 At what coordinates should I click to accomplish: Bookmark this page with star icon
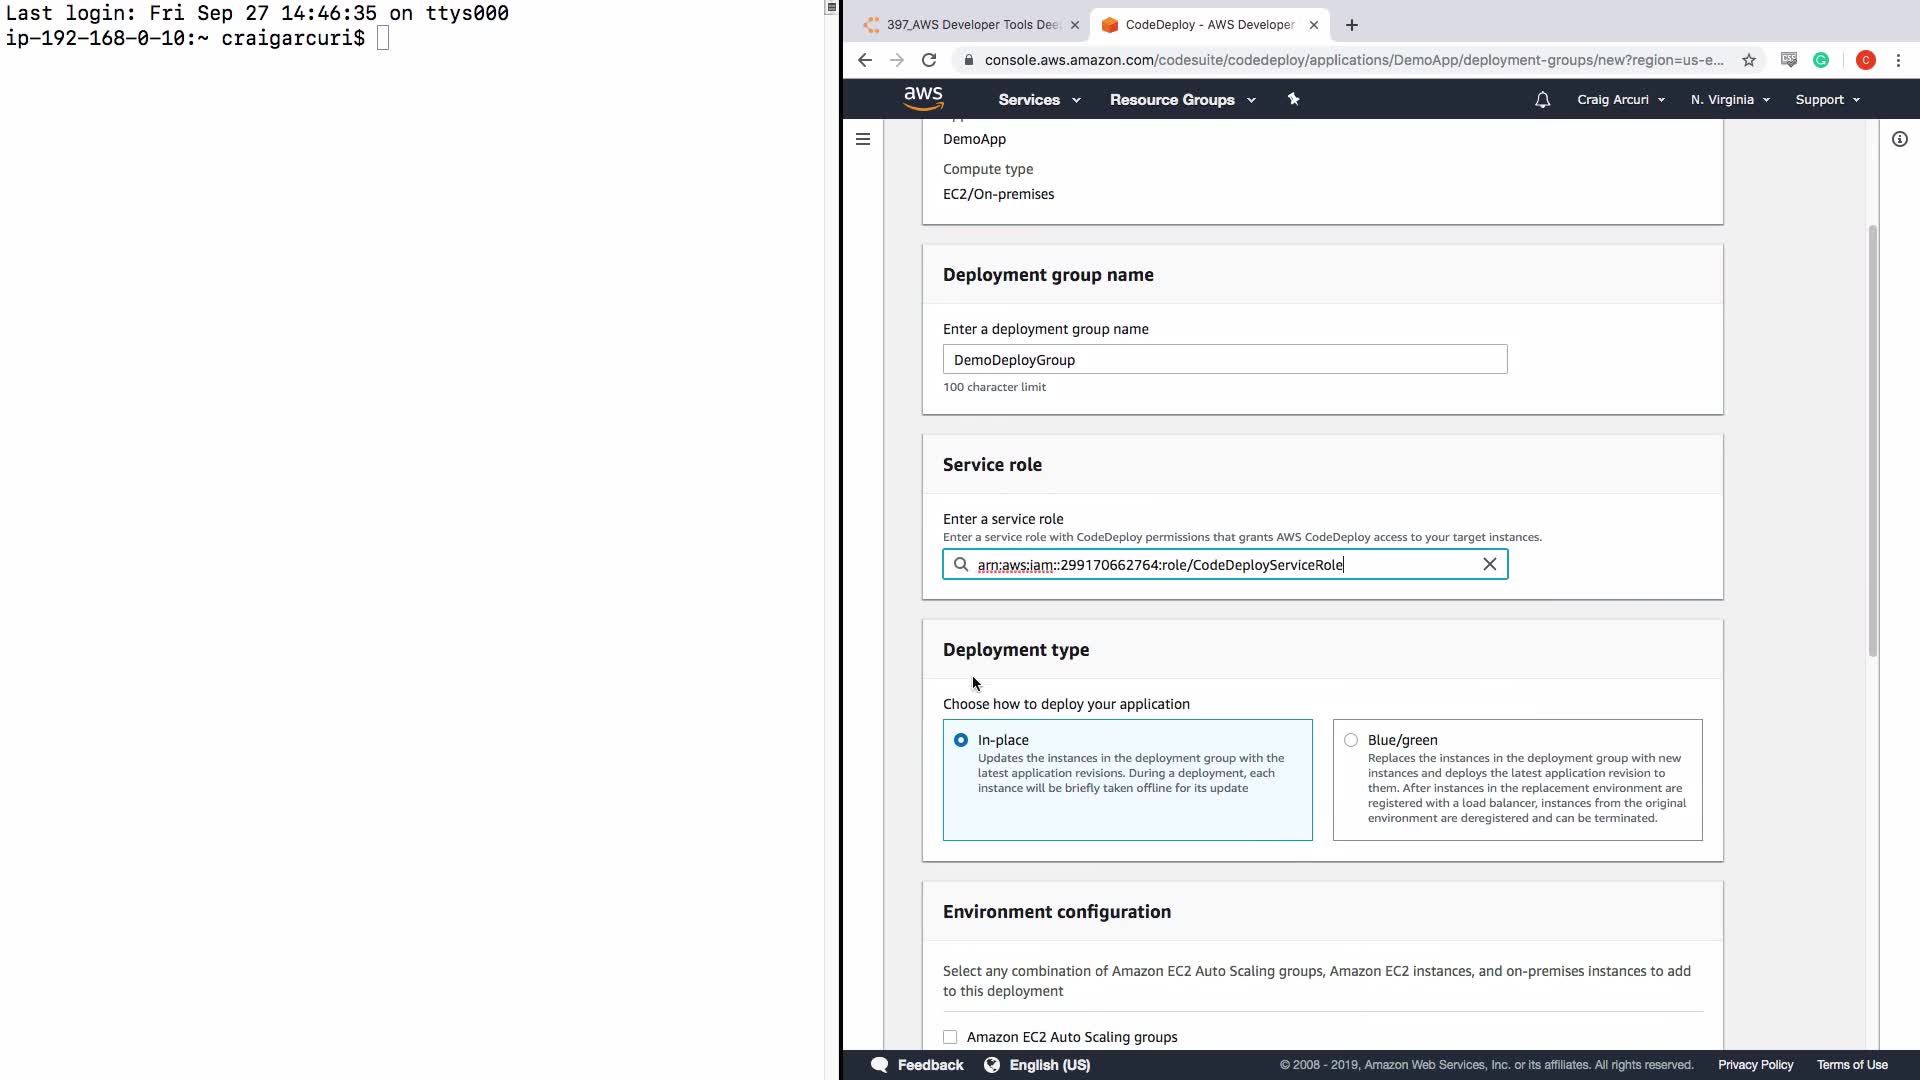(x=1748, y=60)
